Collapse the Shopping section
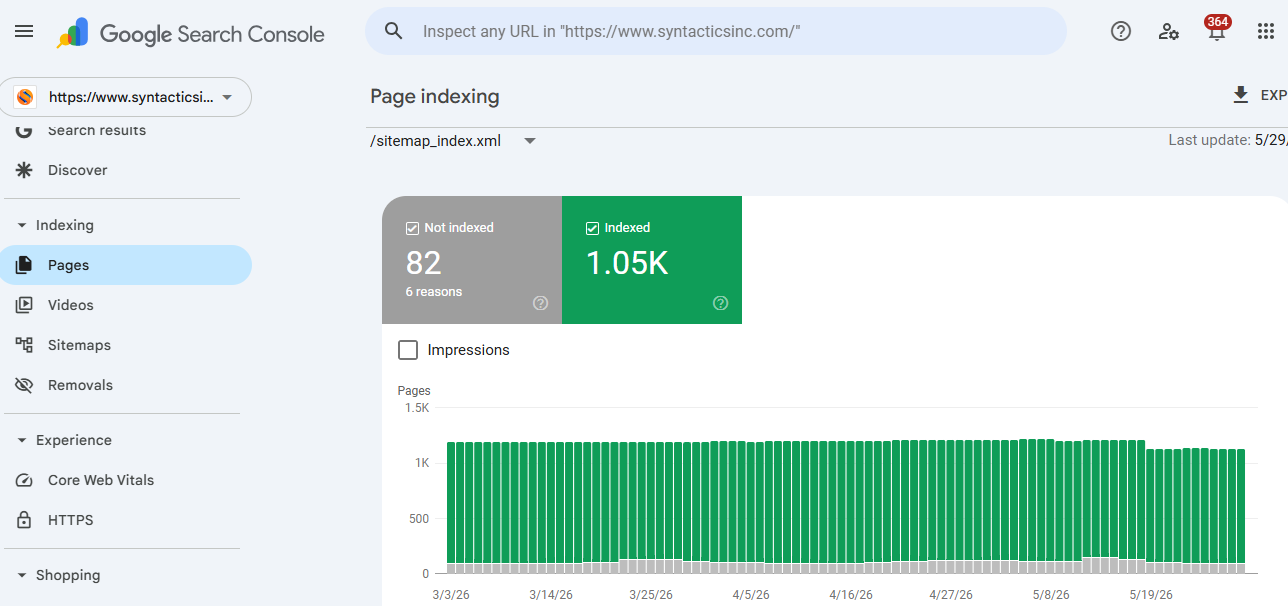The height and width of the screenshot is (606, 1288). 22,575
